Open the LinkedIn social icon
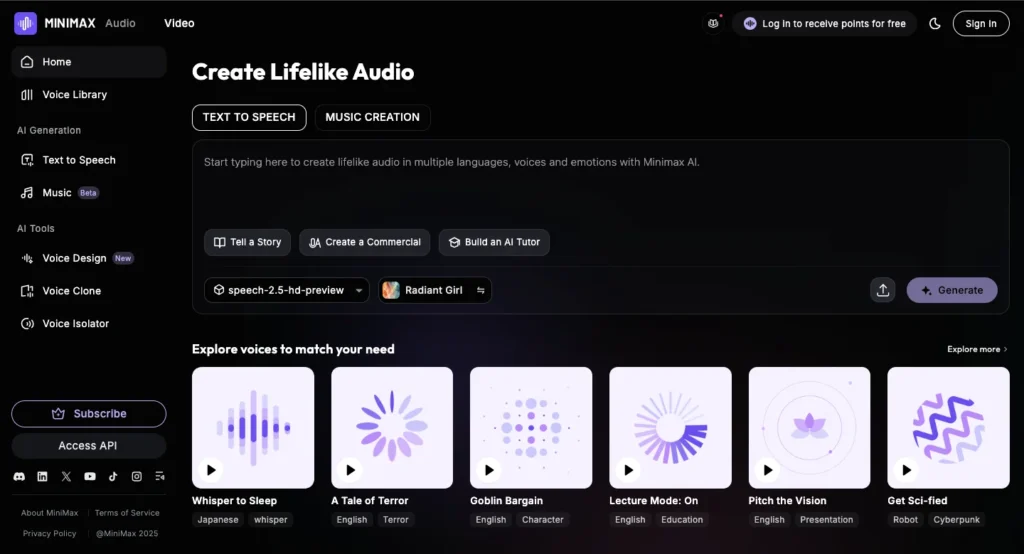 point(42,477)
